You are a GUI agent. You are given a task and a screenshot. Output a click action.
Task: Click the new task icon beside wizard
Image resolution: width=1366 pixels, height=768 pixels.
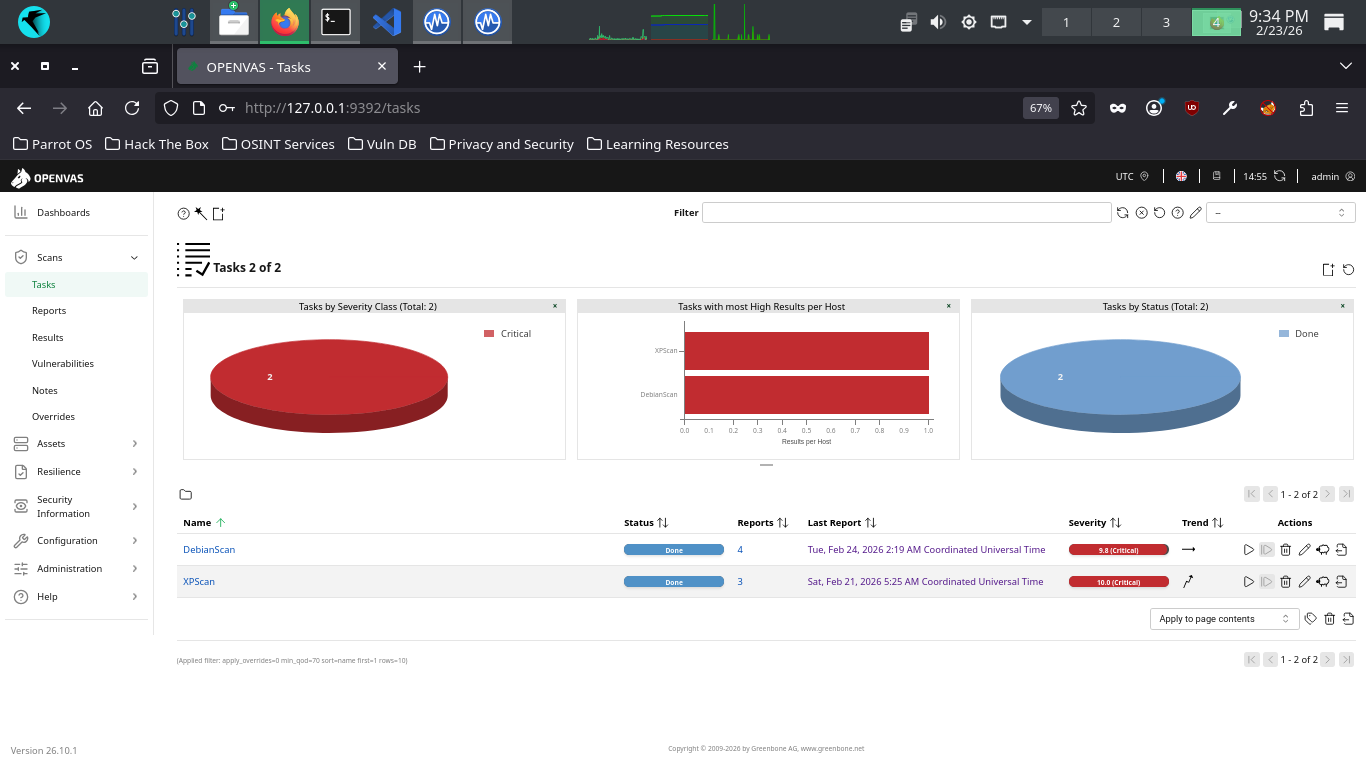click(218, 213)
